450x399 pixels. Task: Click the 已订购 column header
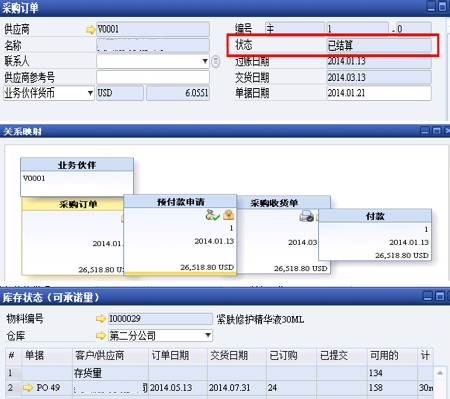click(x=292, y=356)
